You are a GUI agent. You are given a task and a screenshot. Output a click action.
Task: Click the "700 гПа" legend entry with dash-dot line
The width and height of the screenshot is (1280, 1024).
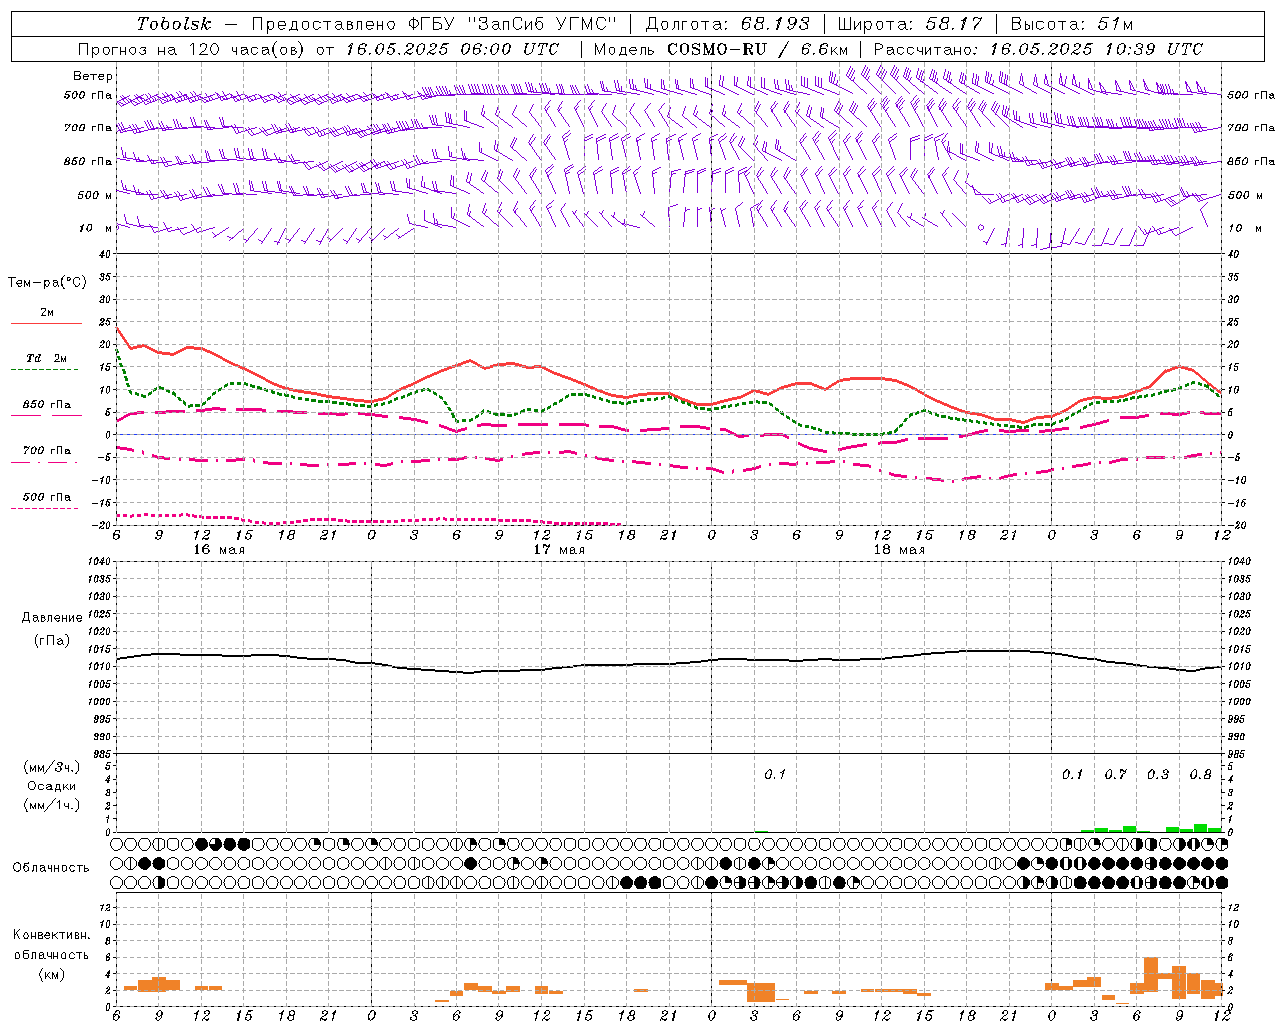pyautogui.click(x=46, y=451)
